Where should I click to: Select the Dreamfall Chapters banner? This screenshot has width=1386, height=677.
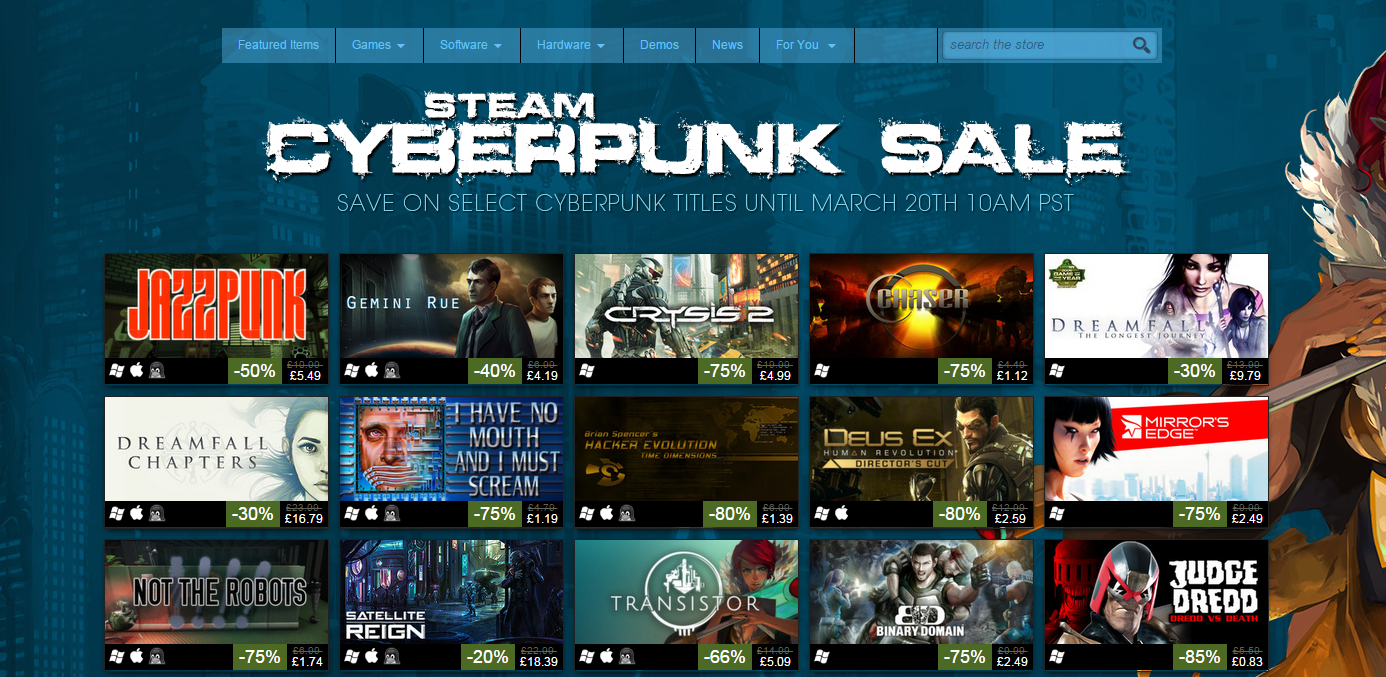point(217,449)
